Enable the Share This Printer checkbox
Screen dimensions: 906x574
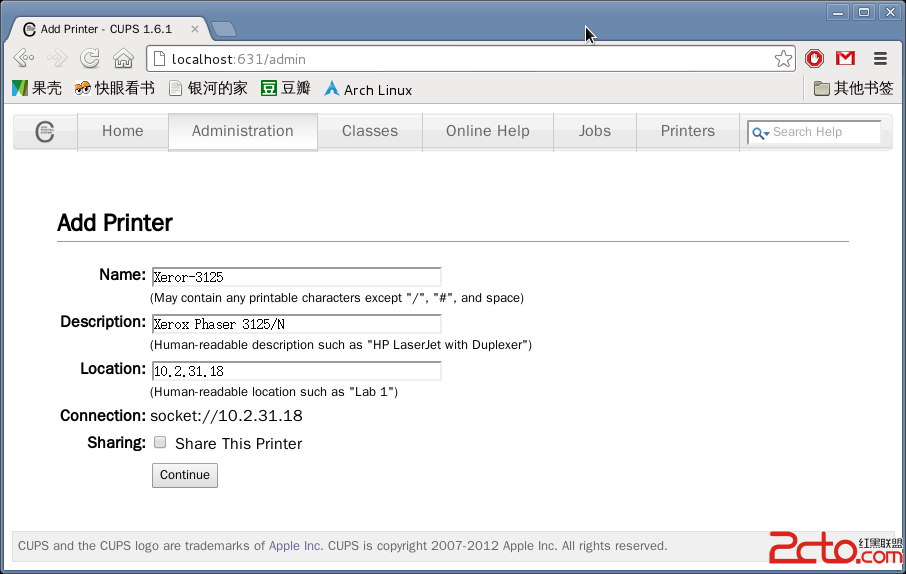click(160, 442)
